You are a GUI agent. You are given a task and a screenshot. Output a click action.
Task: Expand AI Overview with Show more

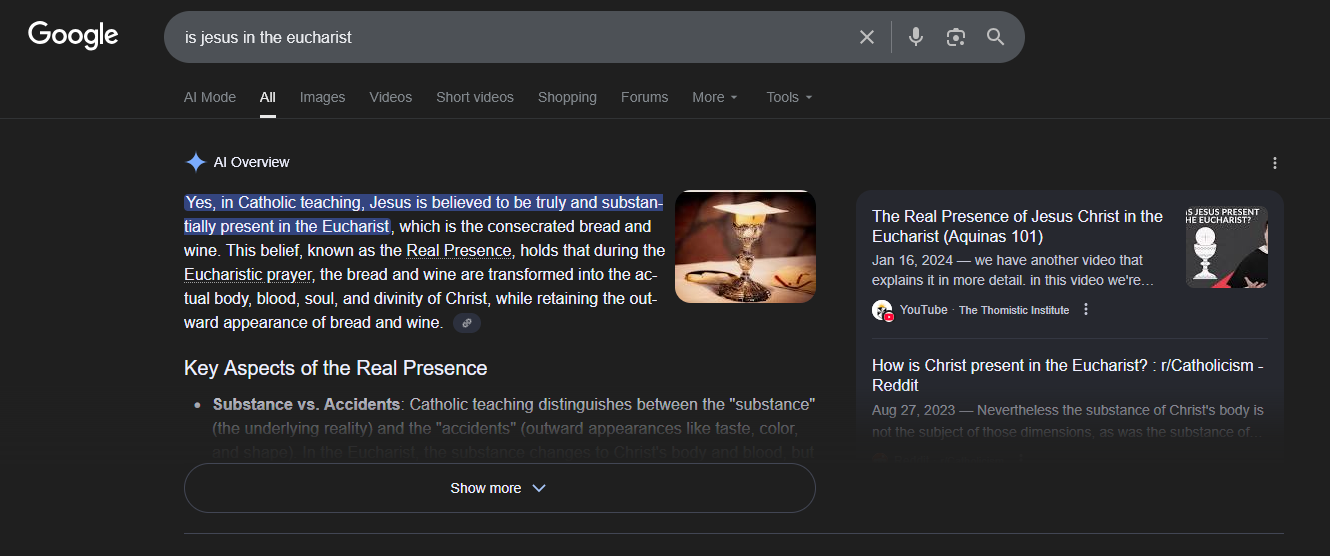click(x=499, y=488)
